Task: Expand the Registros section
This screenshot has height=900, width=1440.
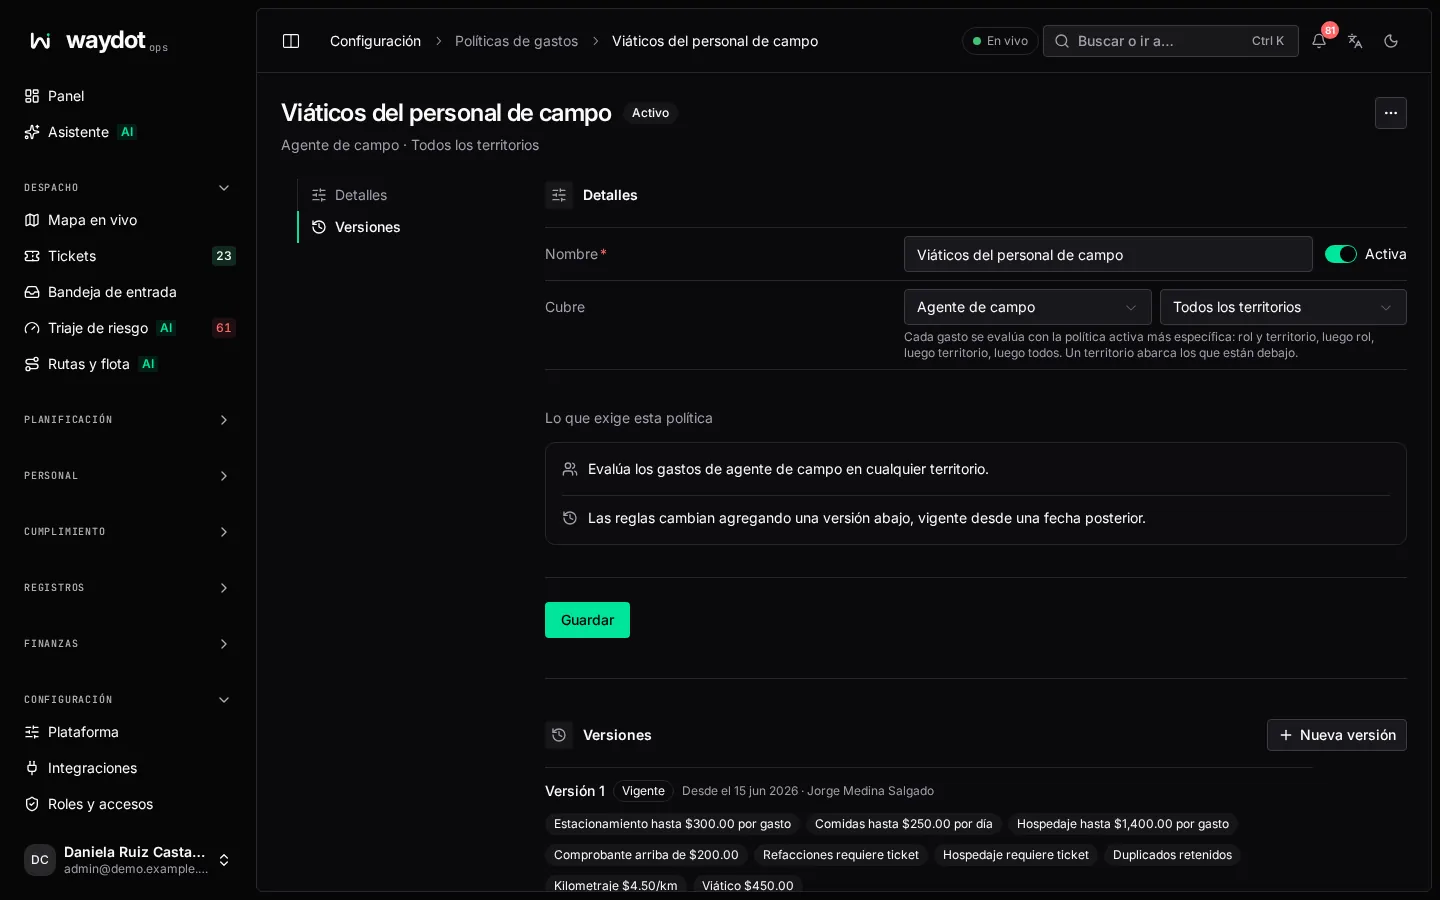Action: tap(128, 588)
